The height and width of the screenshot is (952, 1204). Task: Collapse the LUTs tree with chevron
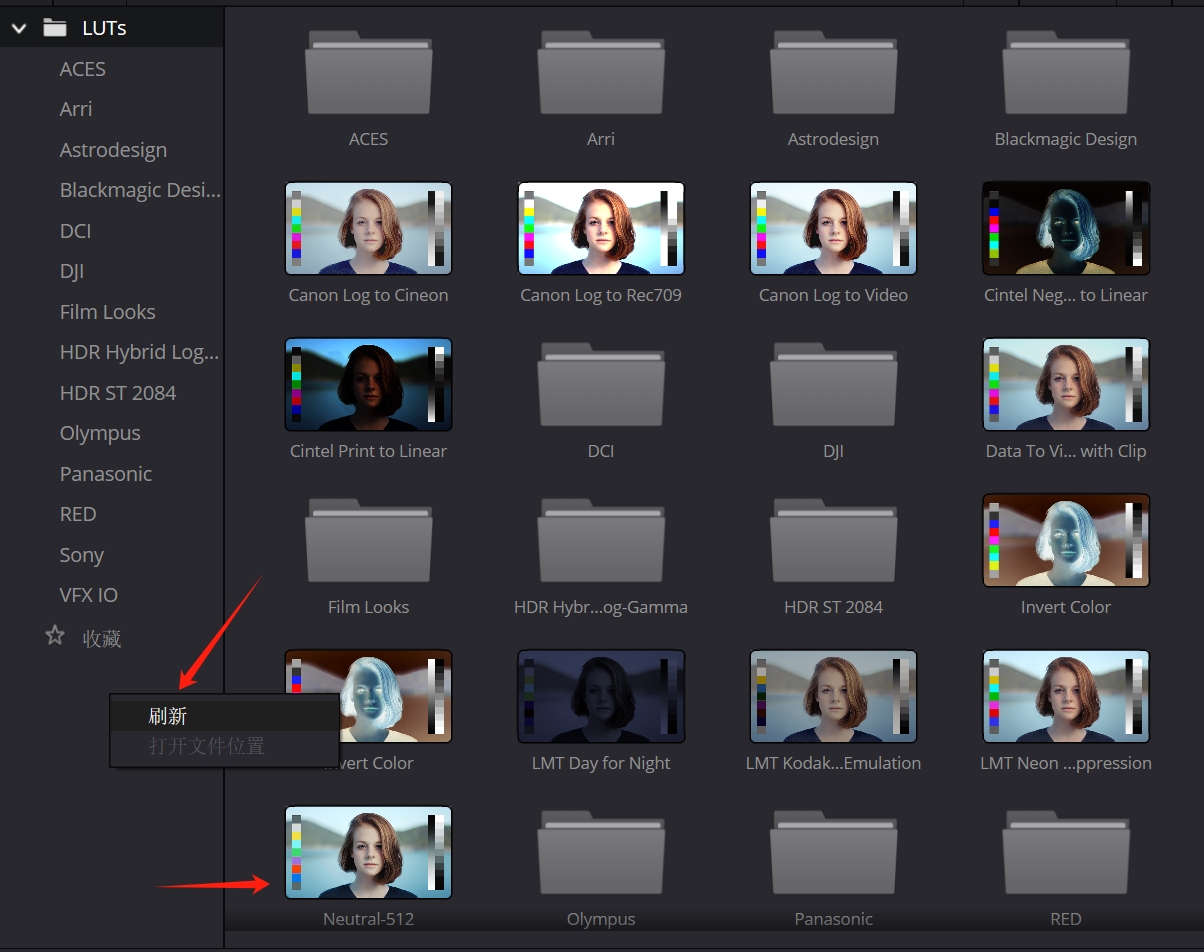pyautogui.click(x=18, y=28)
